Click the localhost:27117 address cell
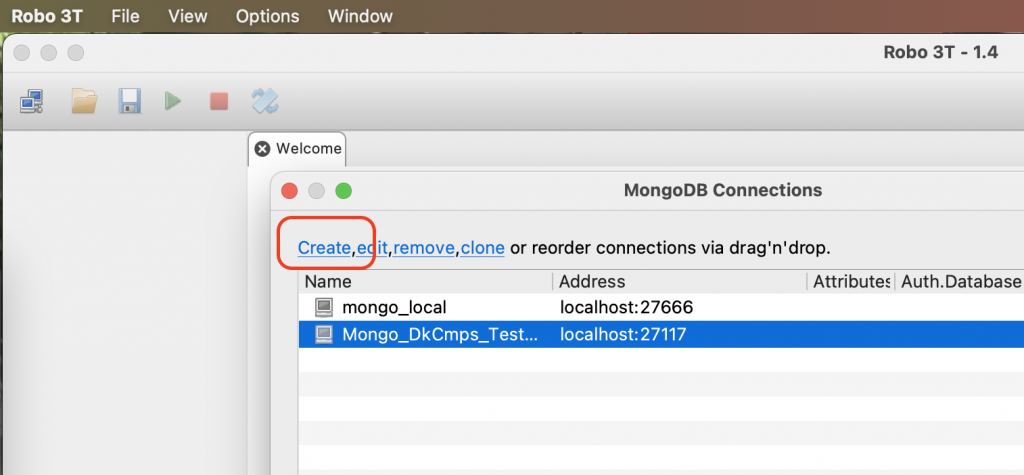 (x=623, y=335)
